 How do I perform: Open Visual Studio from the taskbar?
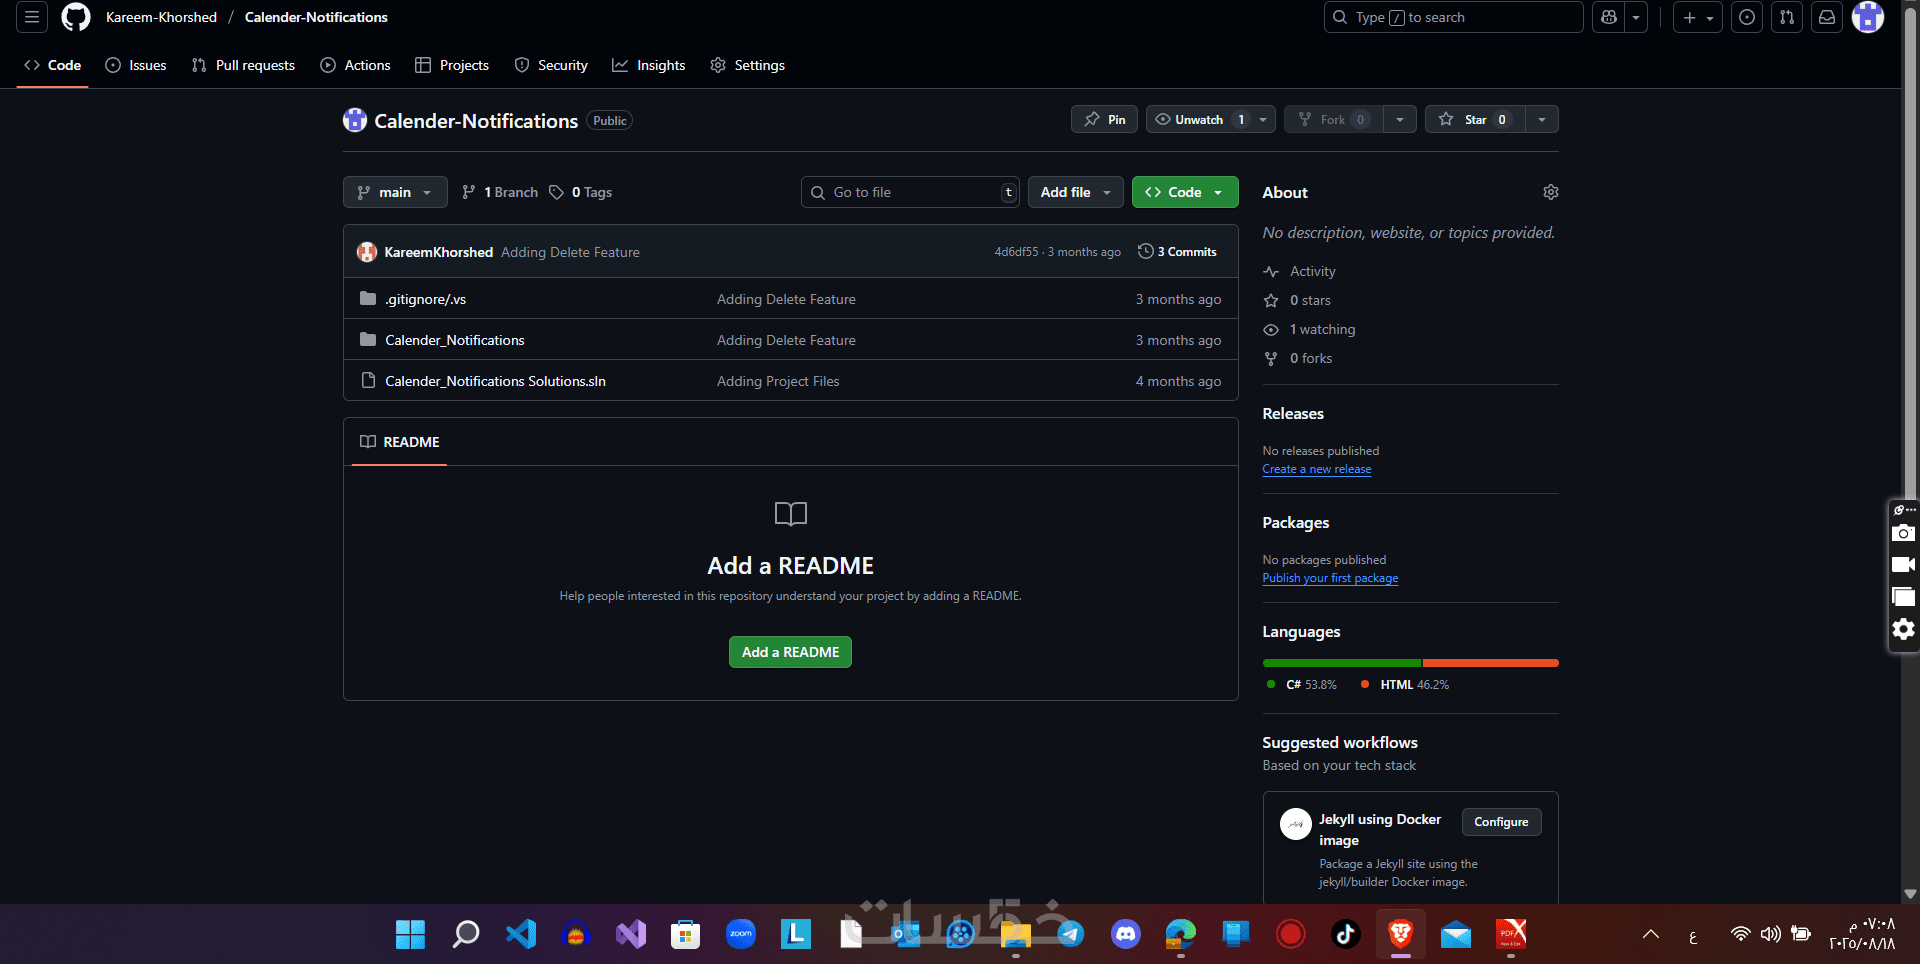[x=631, y=934]
